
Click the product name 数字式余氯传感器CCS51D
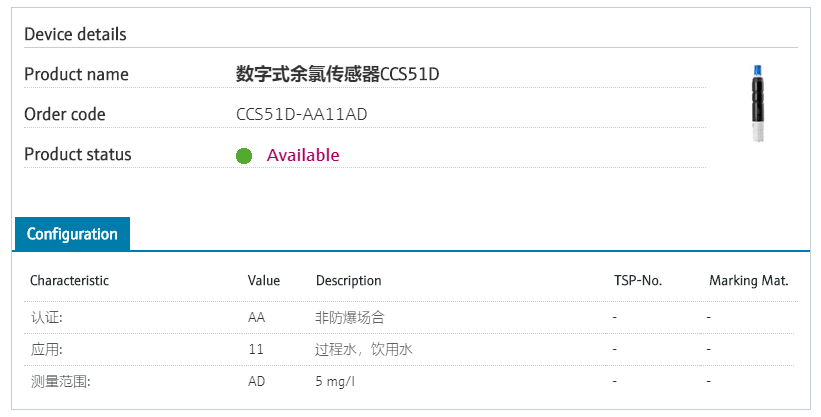click(337, 74)
